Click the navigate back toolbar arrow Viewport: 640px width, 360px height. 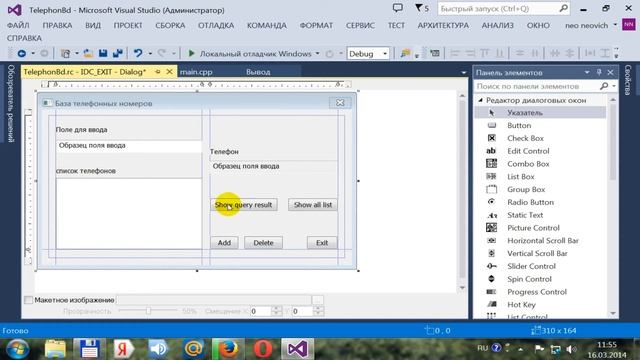click(22, 53)
